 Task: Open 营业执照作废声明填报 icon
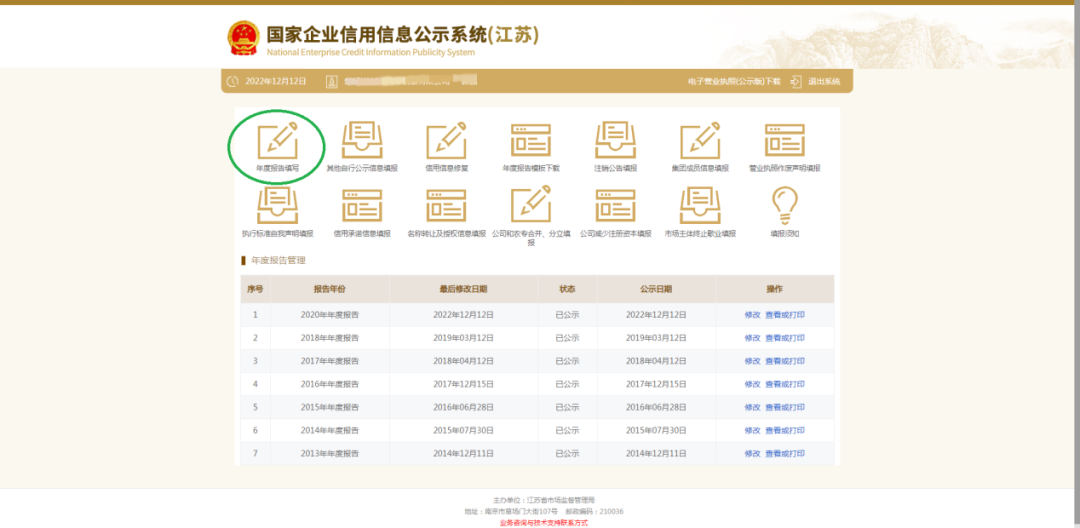point(784,141)
